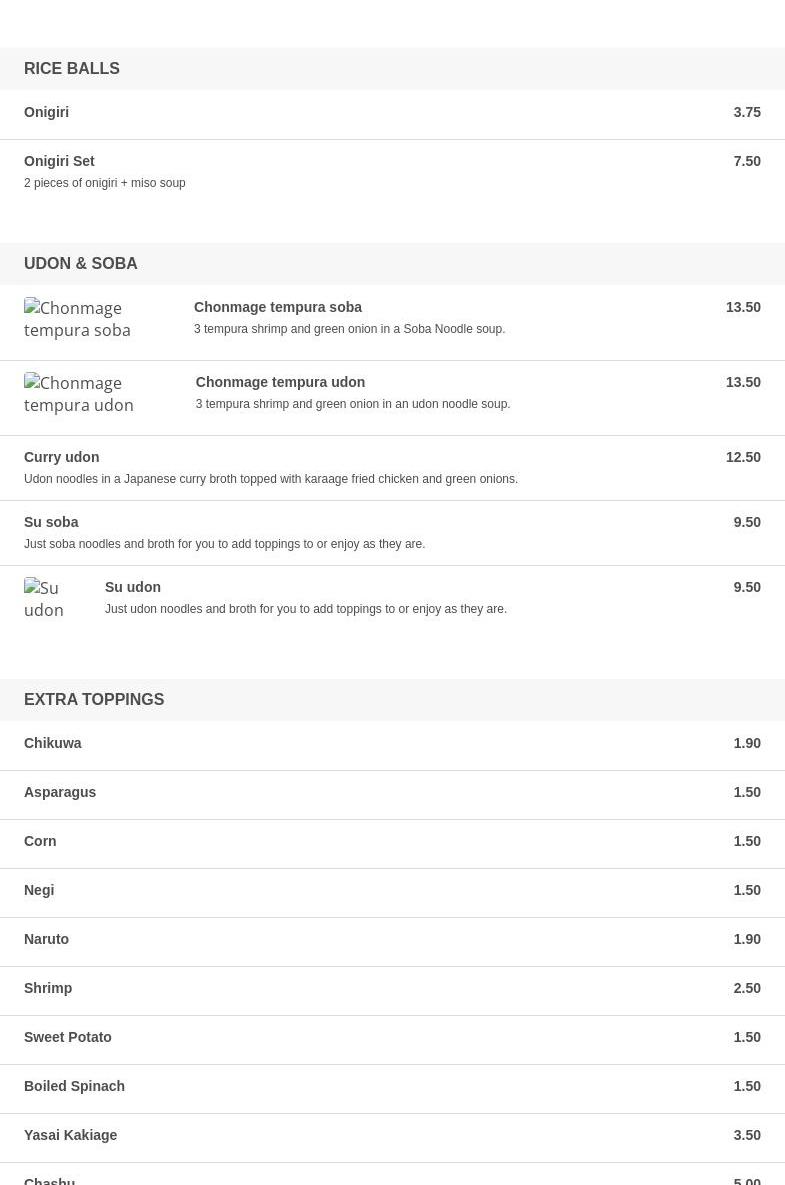Add Asparagus extra topping
Screen dimensions: 785x1185
coord(60,792)
